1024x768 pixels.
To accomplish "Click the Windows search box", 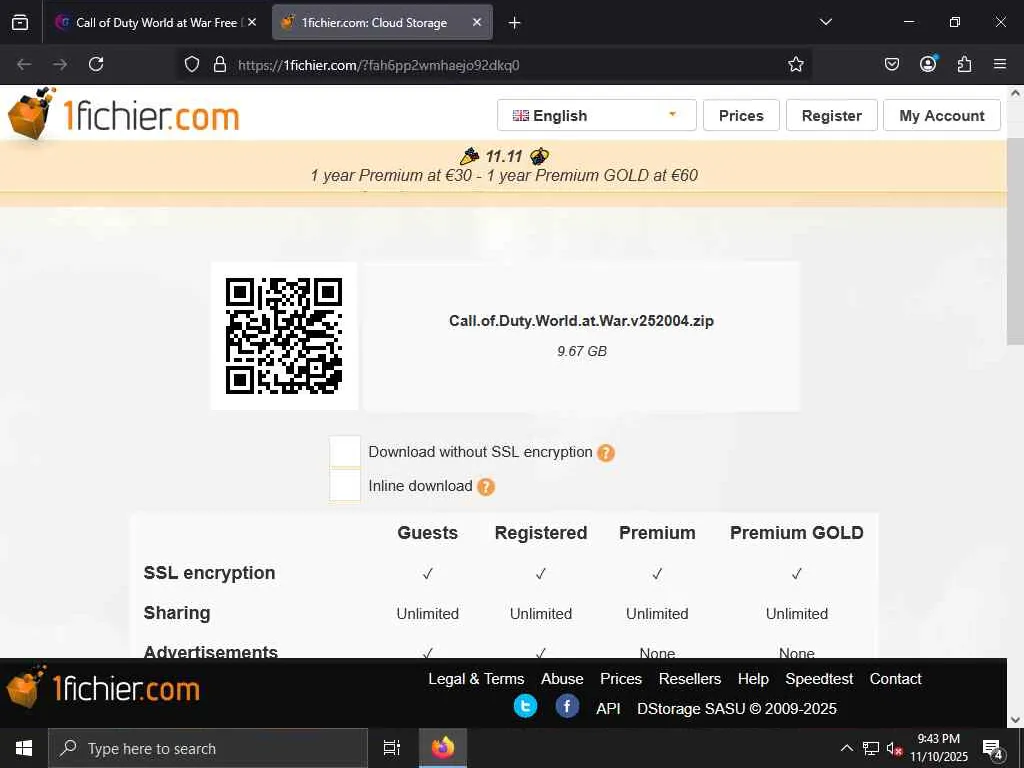I will coord(208,748).
